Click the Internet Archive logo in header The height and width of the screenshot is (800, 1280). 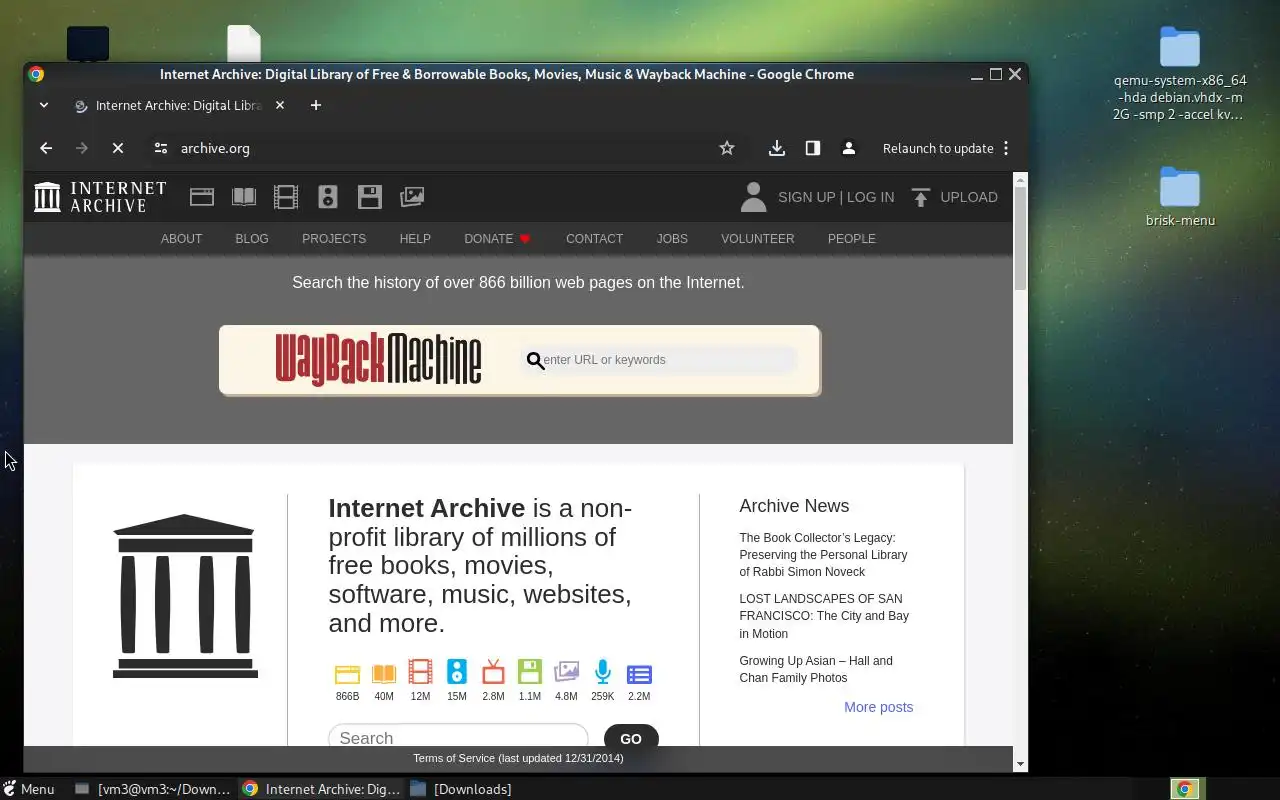pos(100,197)
